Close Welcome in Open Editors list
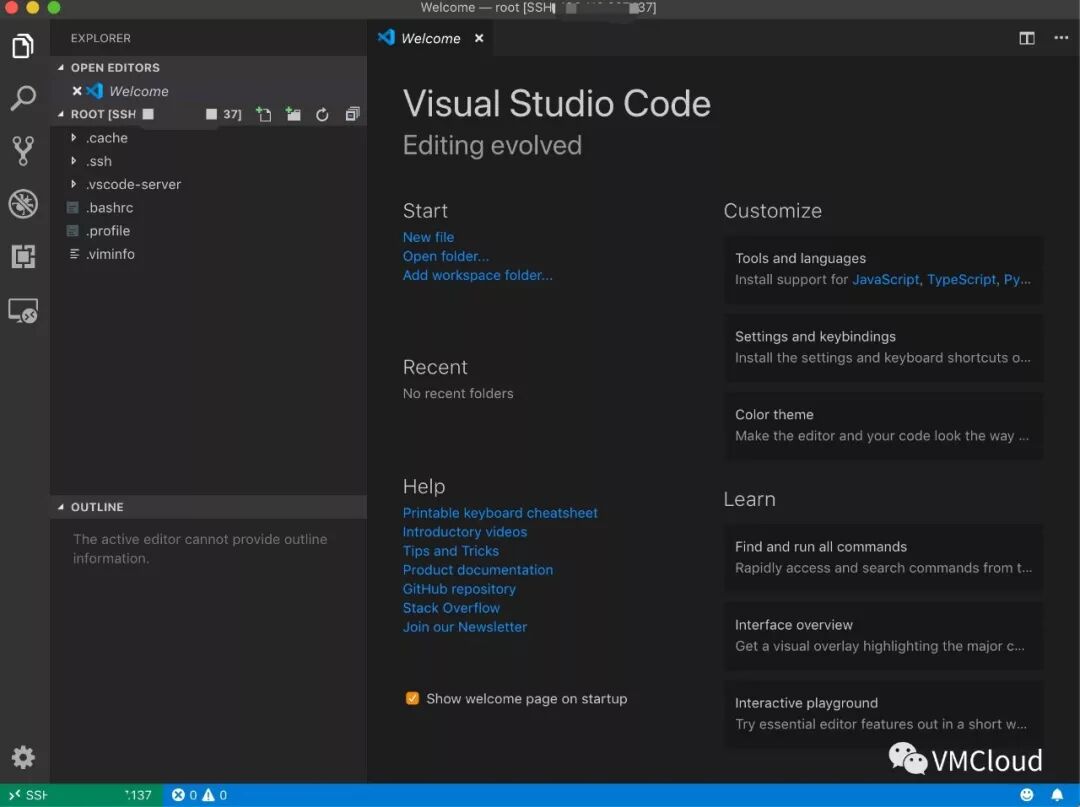This screenshot has height=807, width=1080. [77, 91]
